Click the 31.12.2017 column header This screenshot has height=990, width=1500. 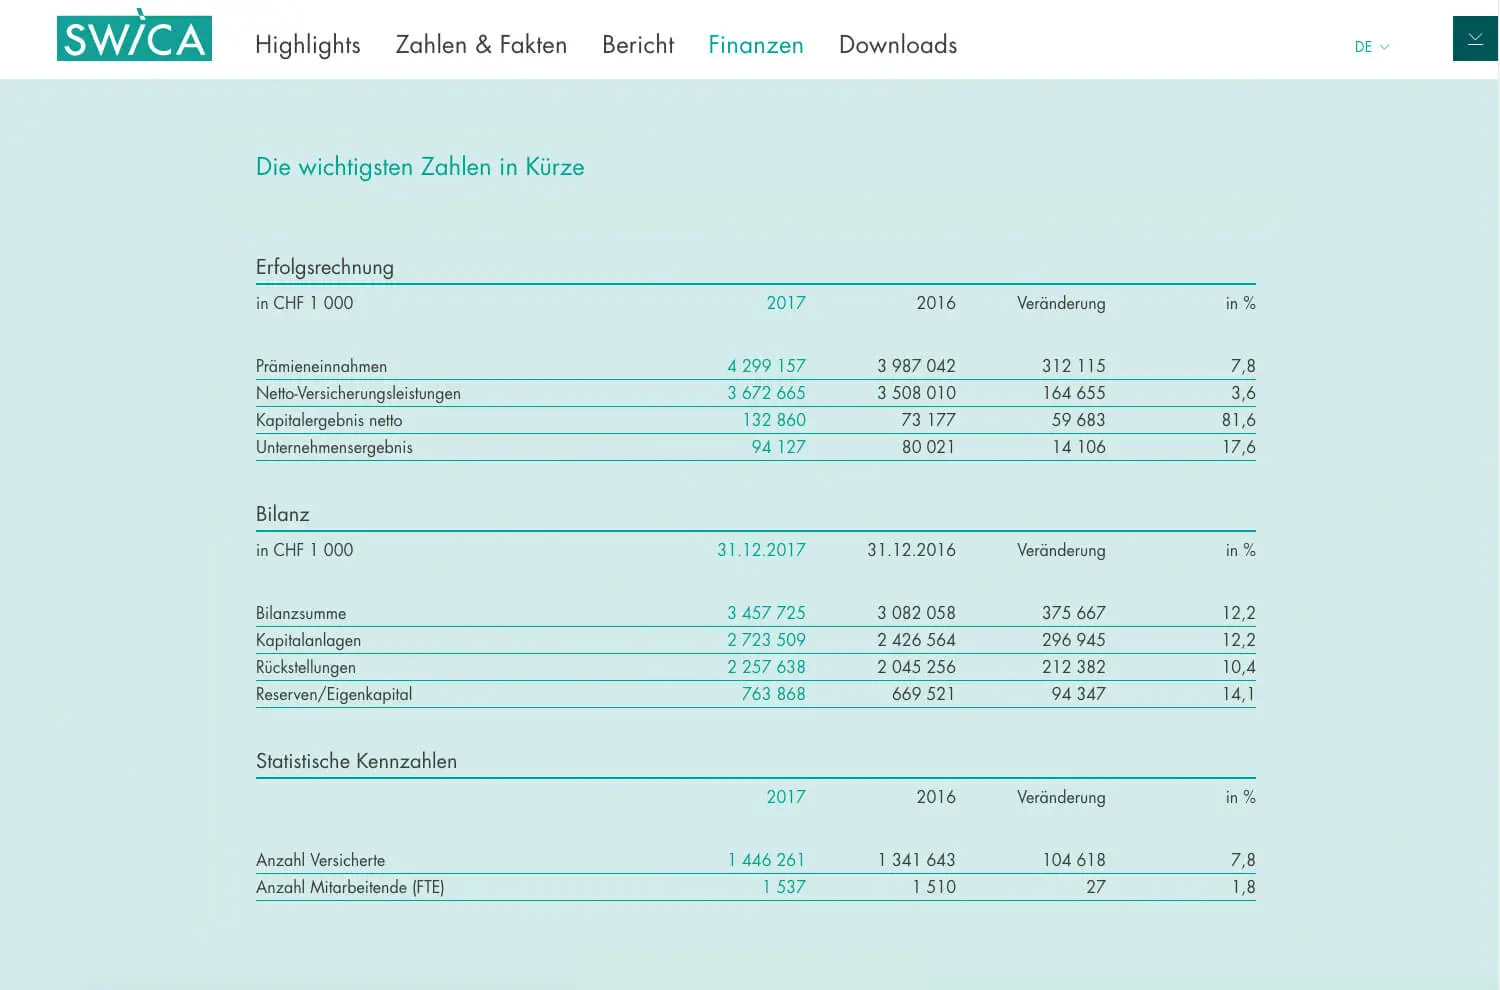[x=760, y=550]
